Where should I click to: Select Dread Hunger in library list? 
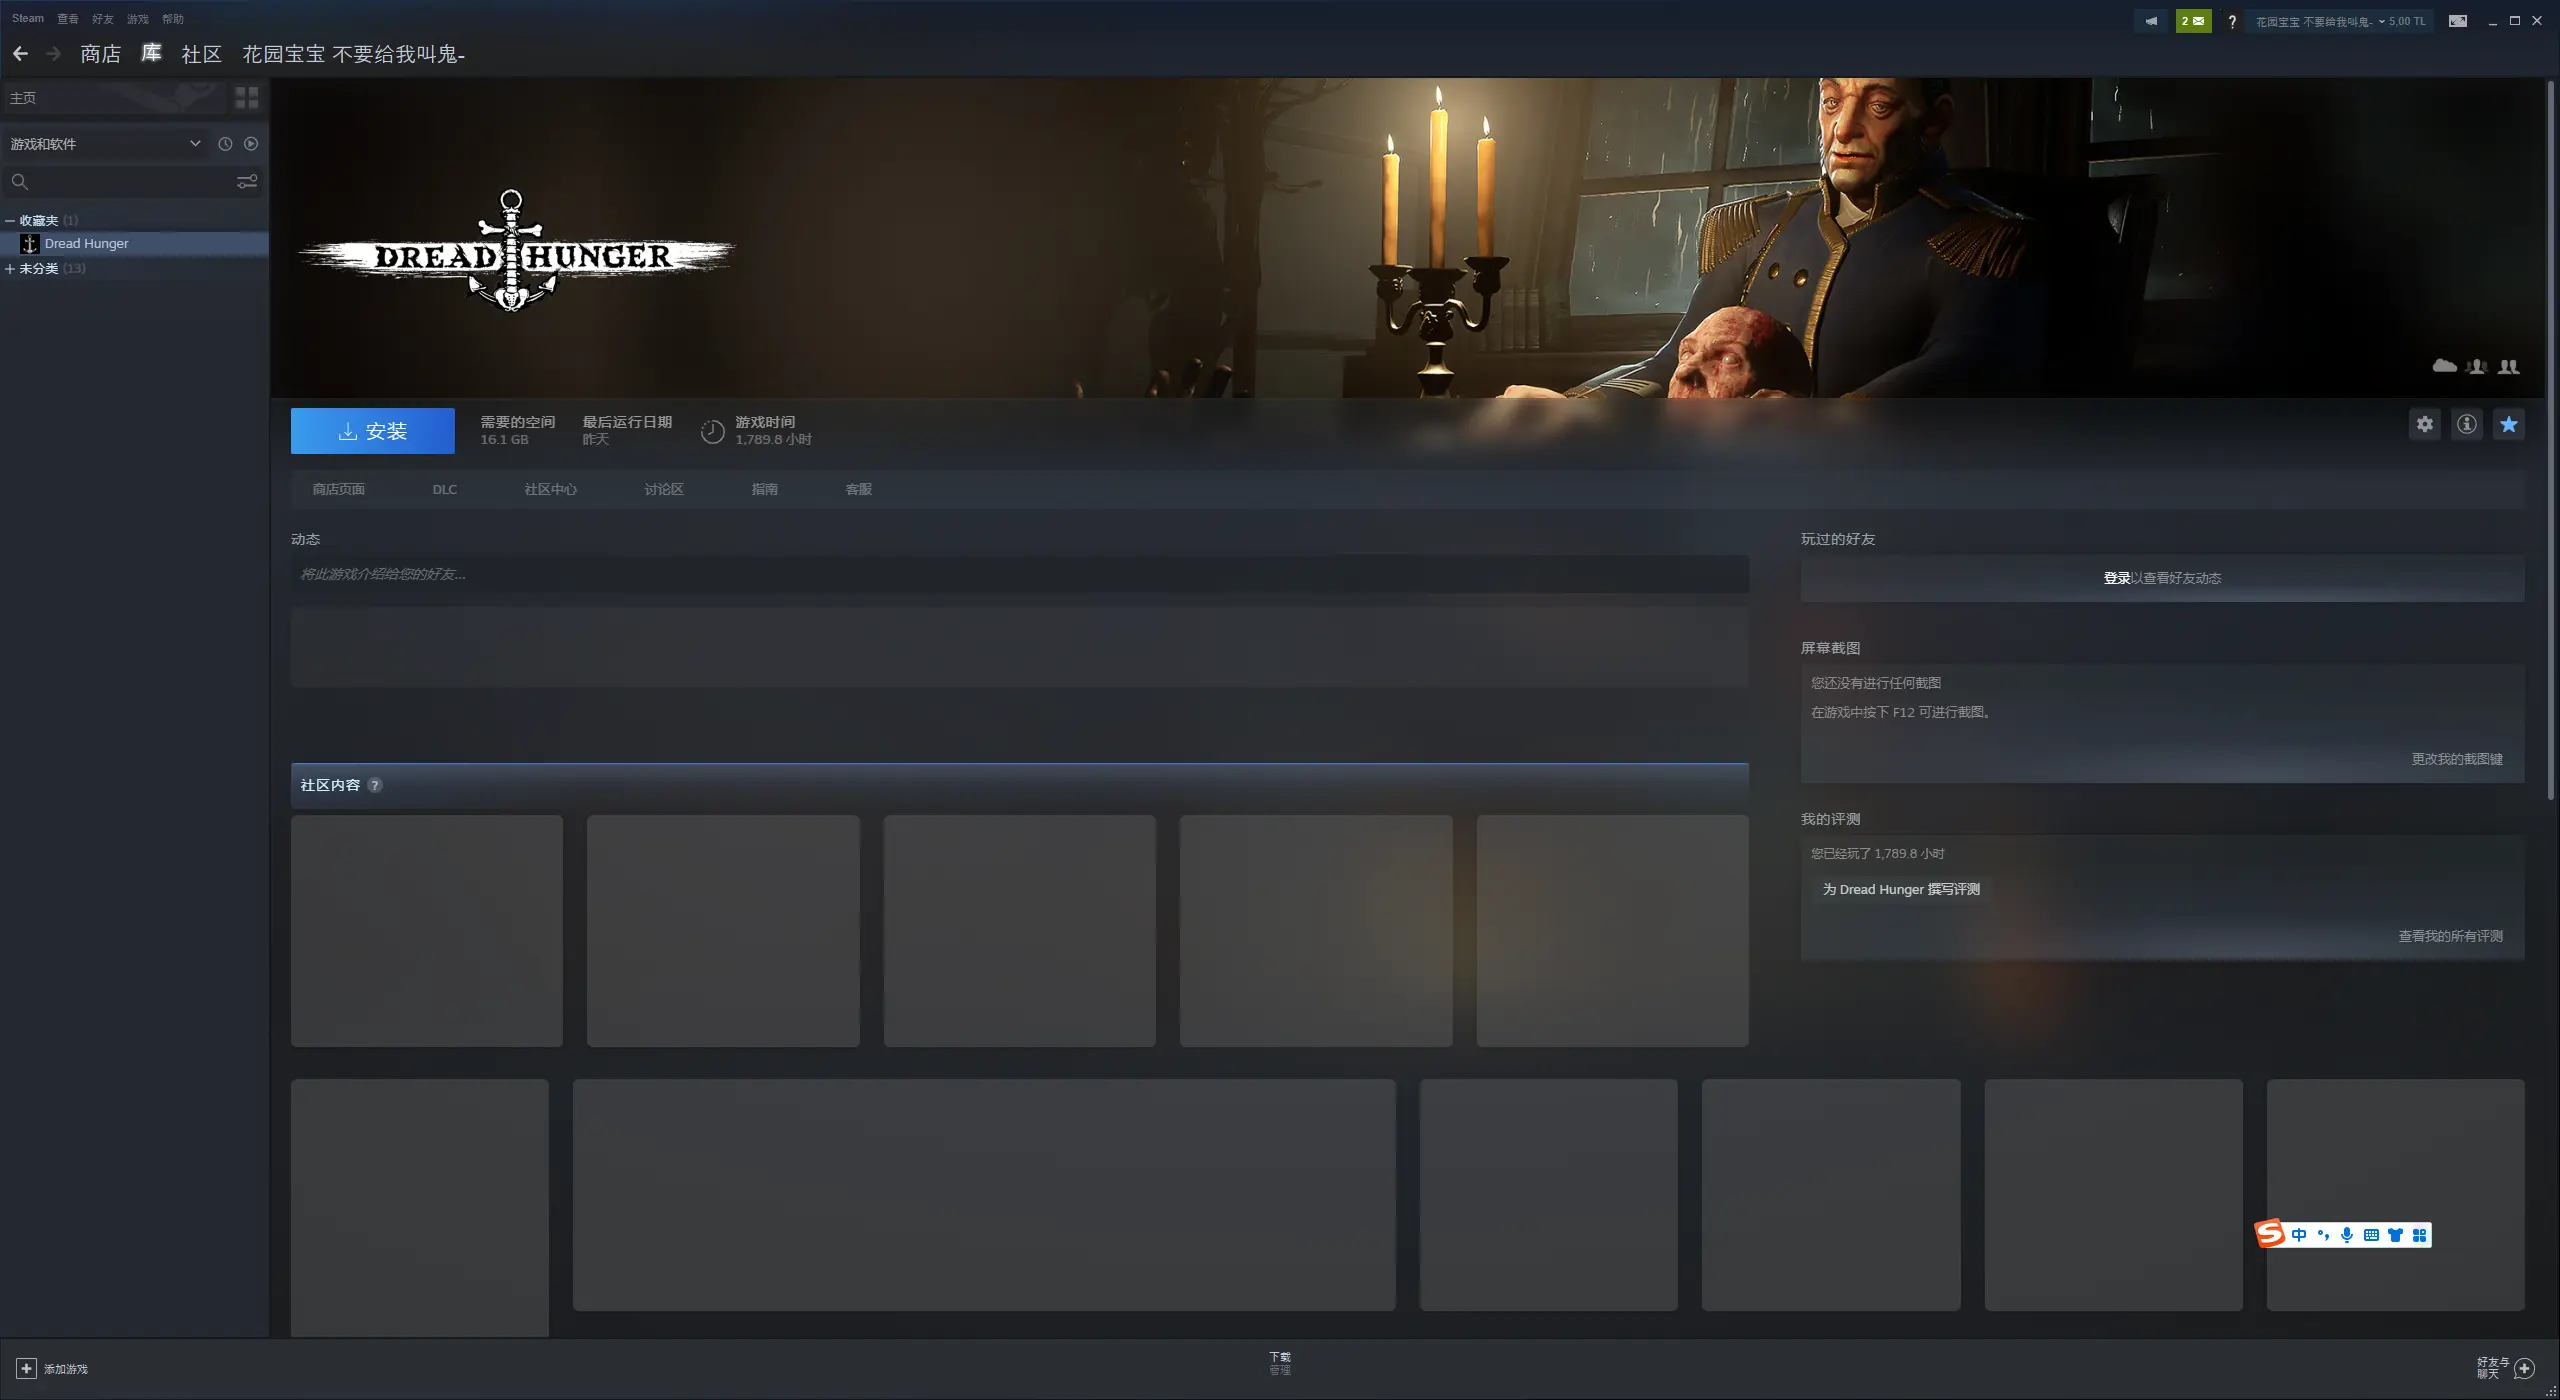(x=134, y=244)
